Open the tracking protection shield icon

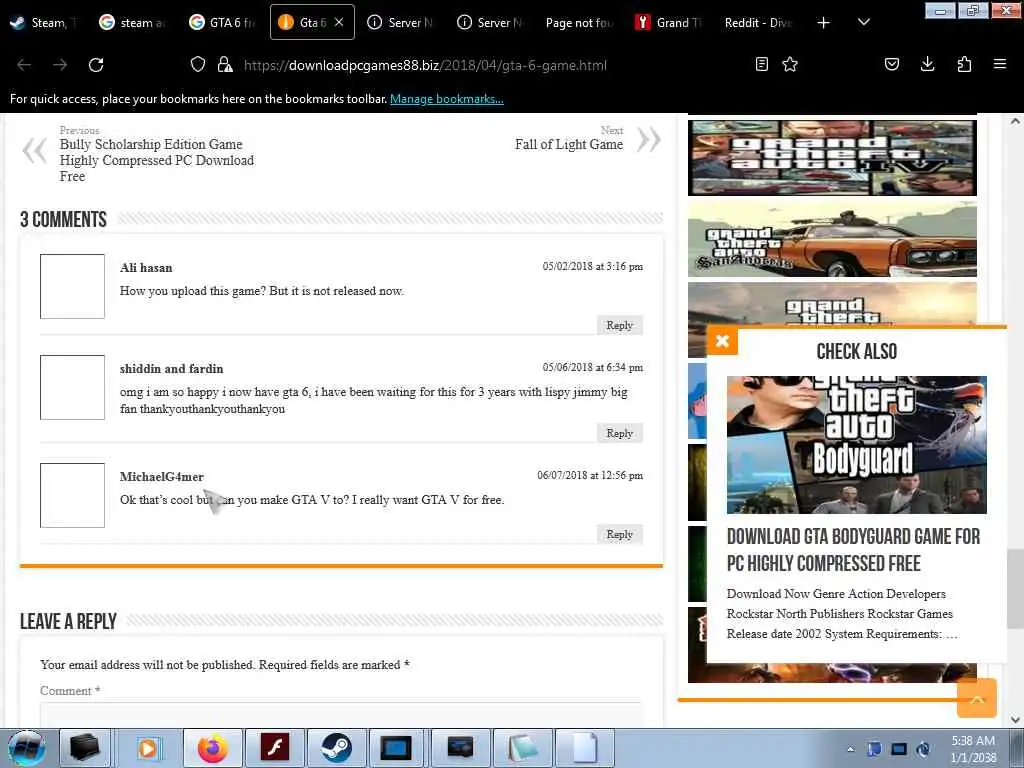tap(198, 64)
